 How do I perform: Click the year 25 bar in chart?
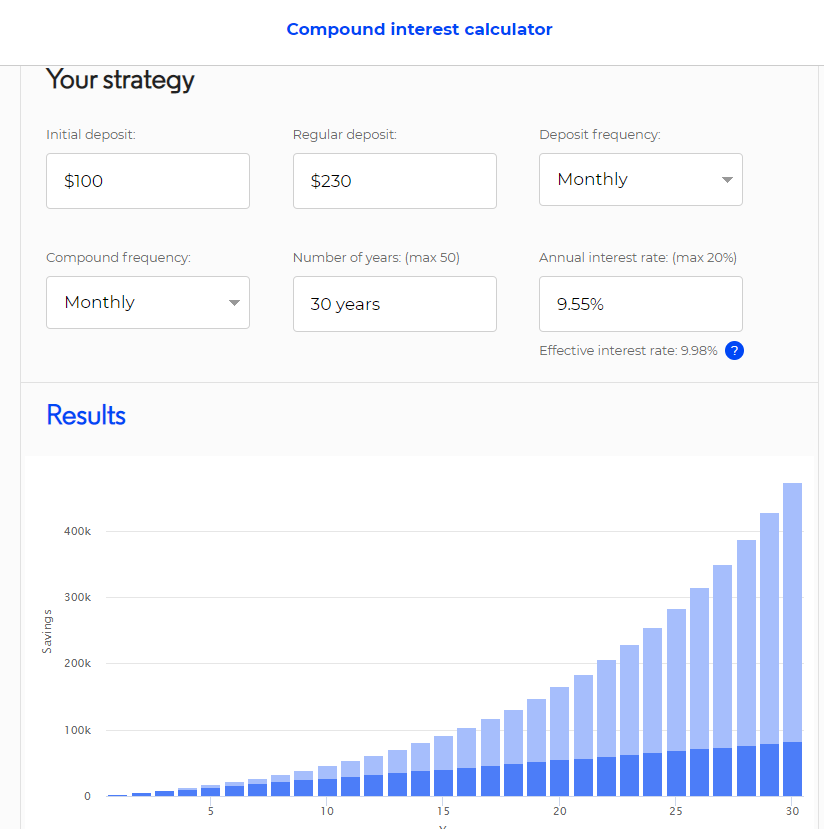pos(676,703)
